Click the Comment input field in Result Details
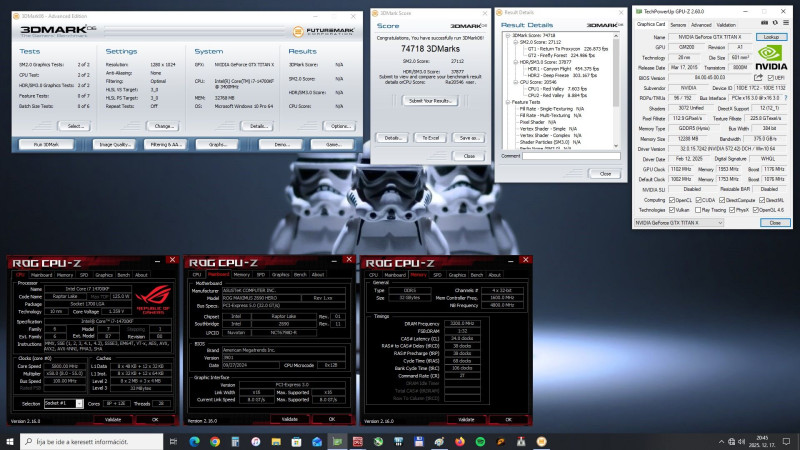Viewport: 800px width, 450px height. (x=571, y=156)
